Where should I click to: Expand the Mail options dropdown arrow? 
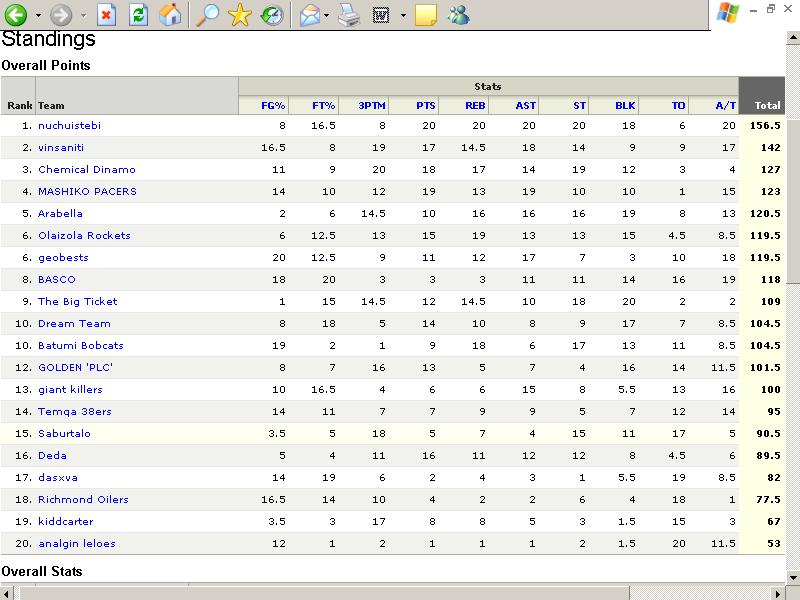coord(327,15)
